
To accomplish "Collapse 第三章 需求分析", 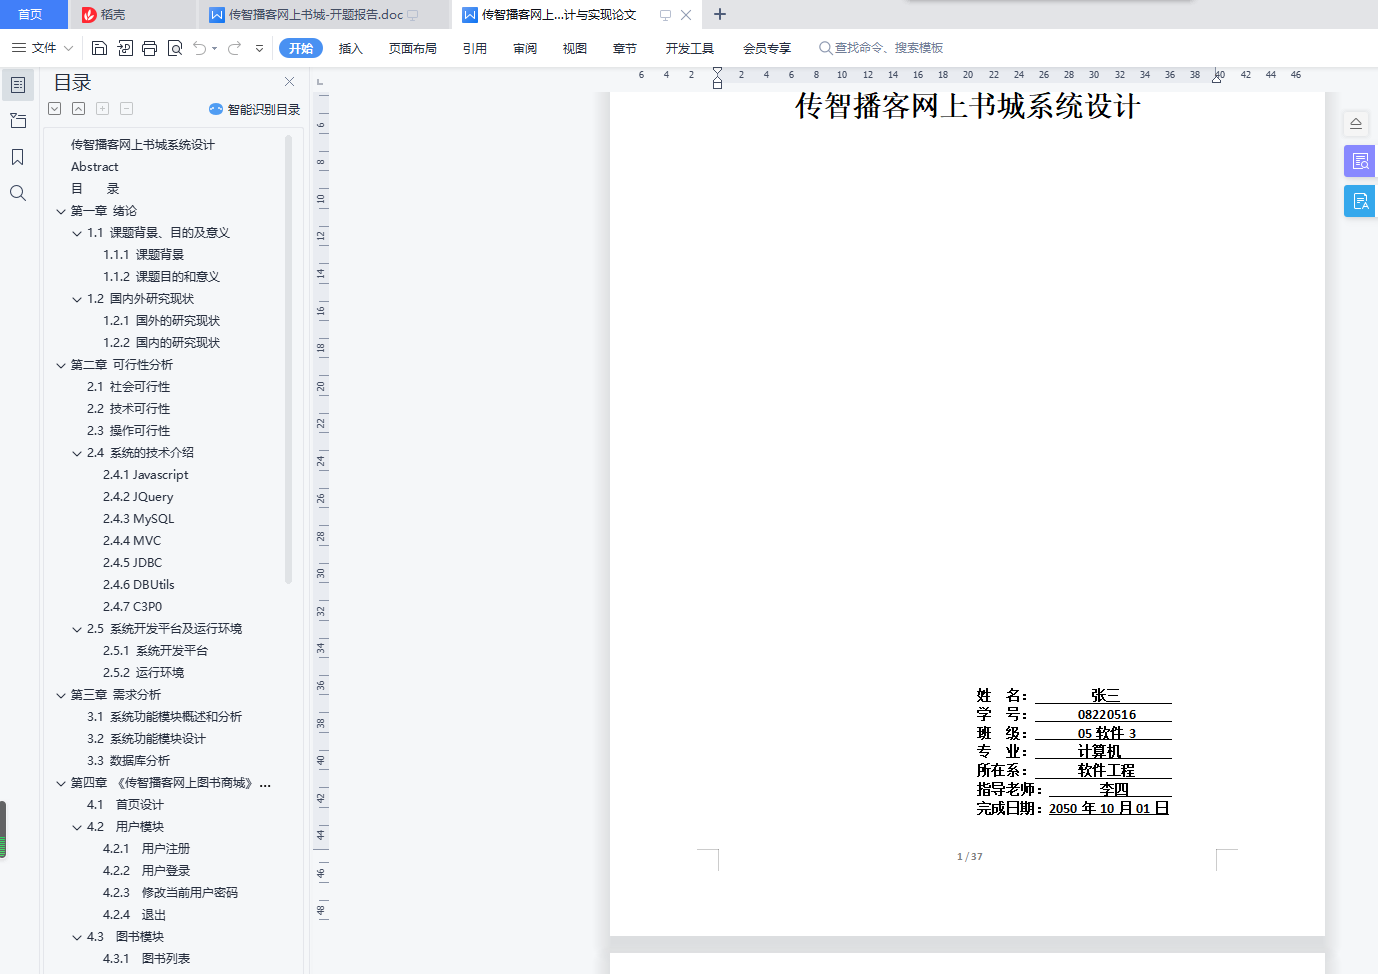I will pyautogui.click(x=61, y=695).
